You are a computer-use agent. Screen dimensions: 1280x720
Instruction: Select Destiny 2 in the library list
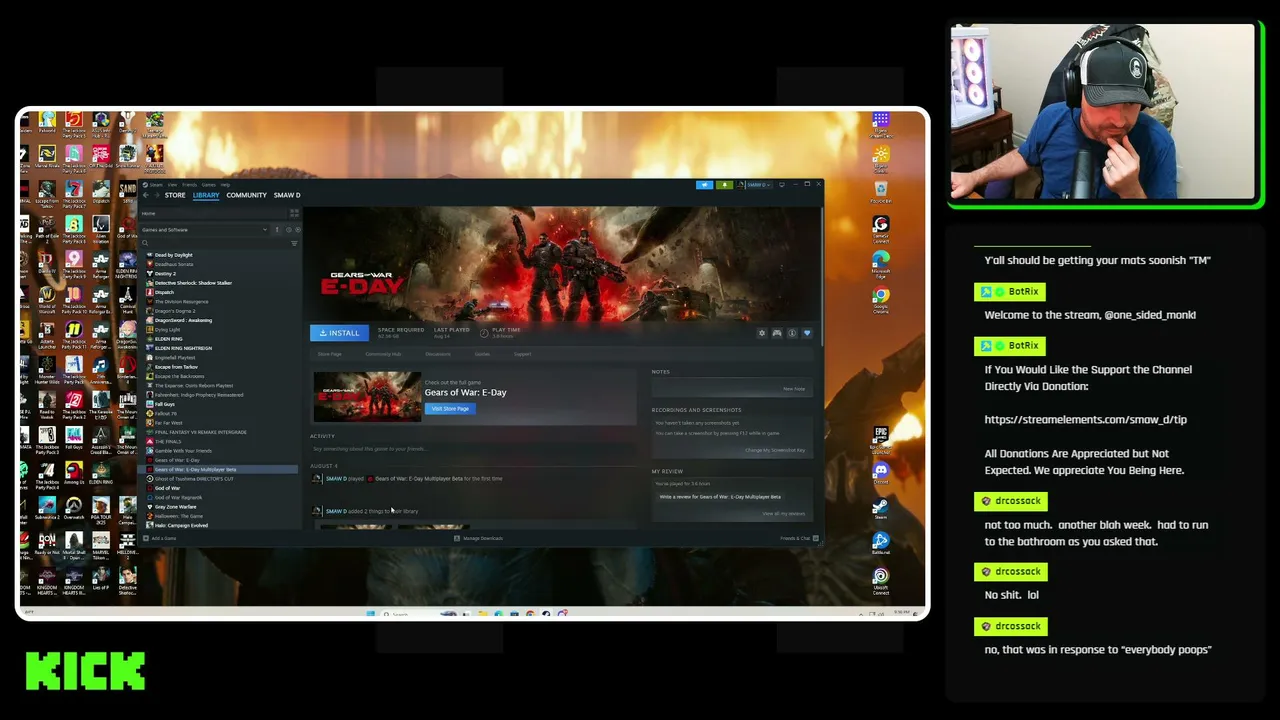pyautogui.click(x=165, y=274)
